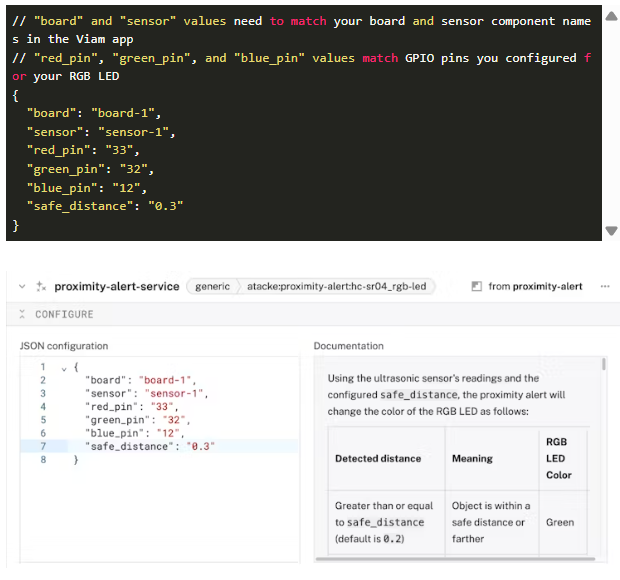Fold the JSON object at line 1

pyautogui.click(x=63, y=367)
